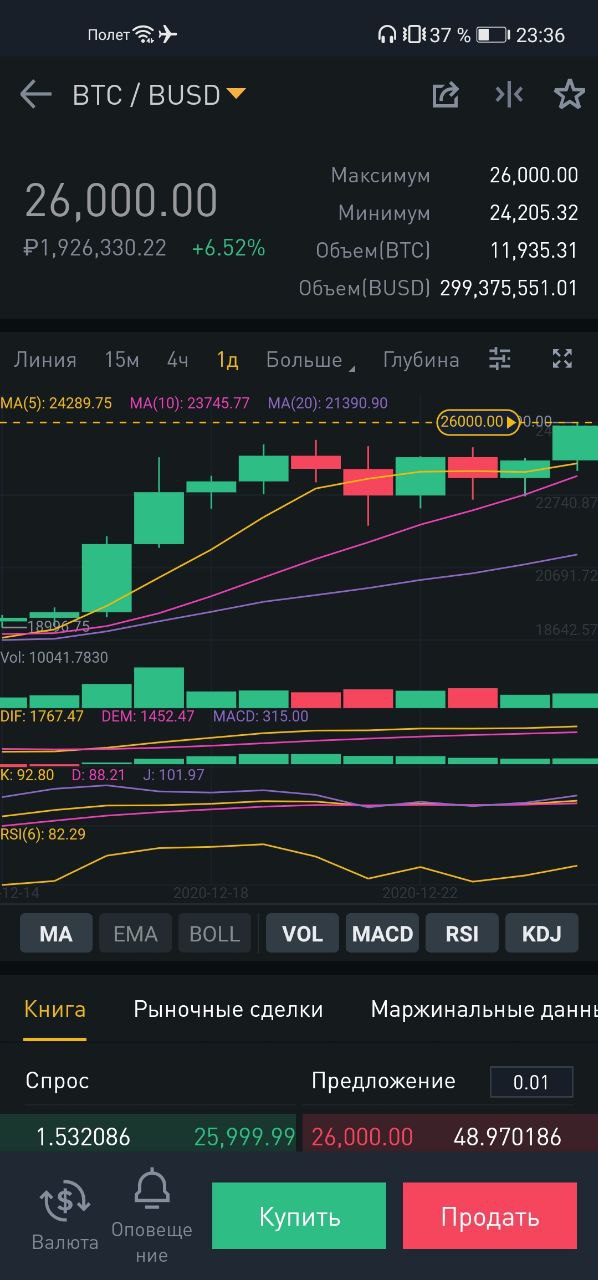Tap the bid amount 1.532086
598x1280 pixels.
(x=83, y=1137)
